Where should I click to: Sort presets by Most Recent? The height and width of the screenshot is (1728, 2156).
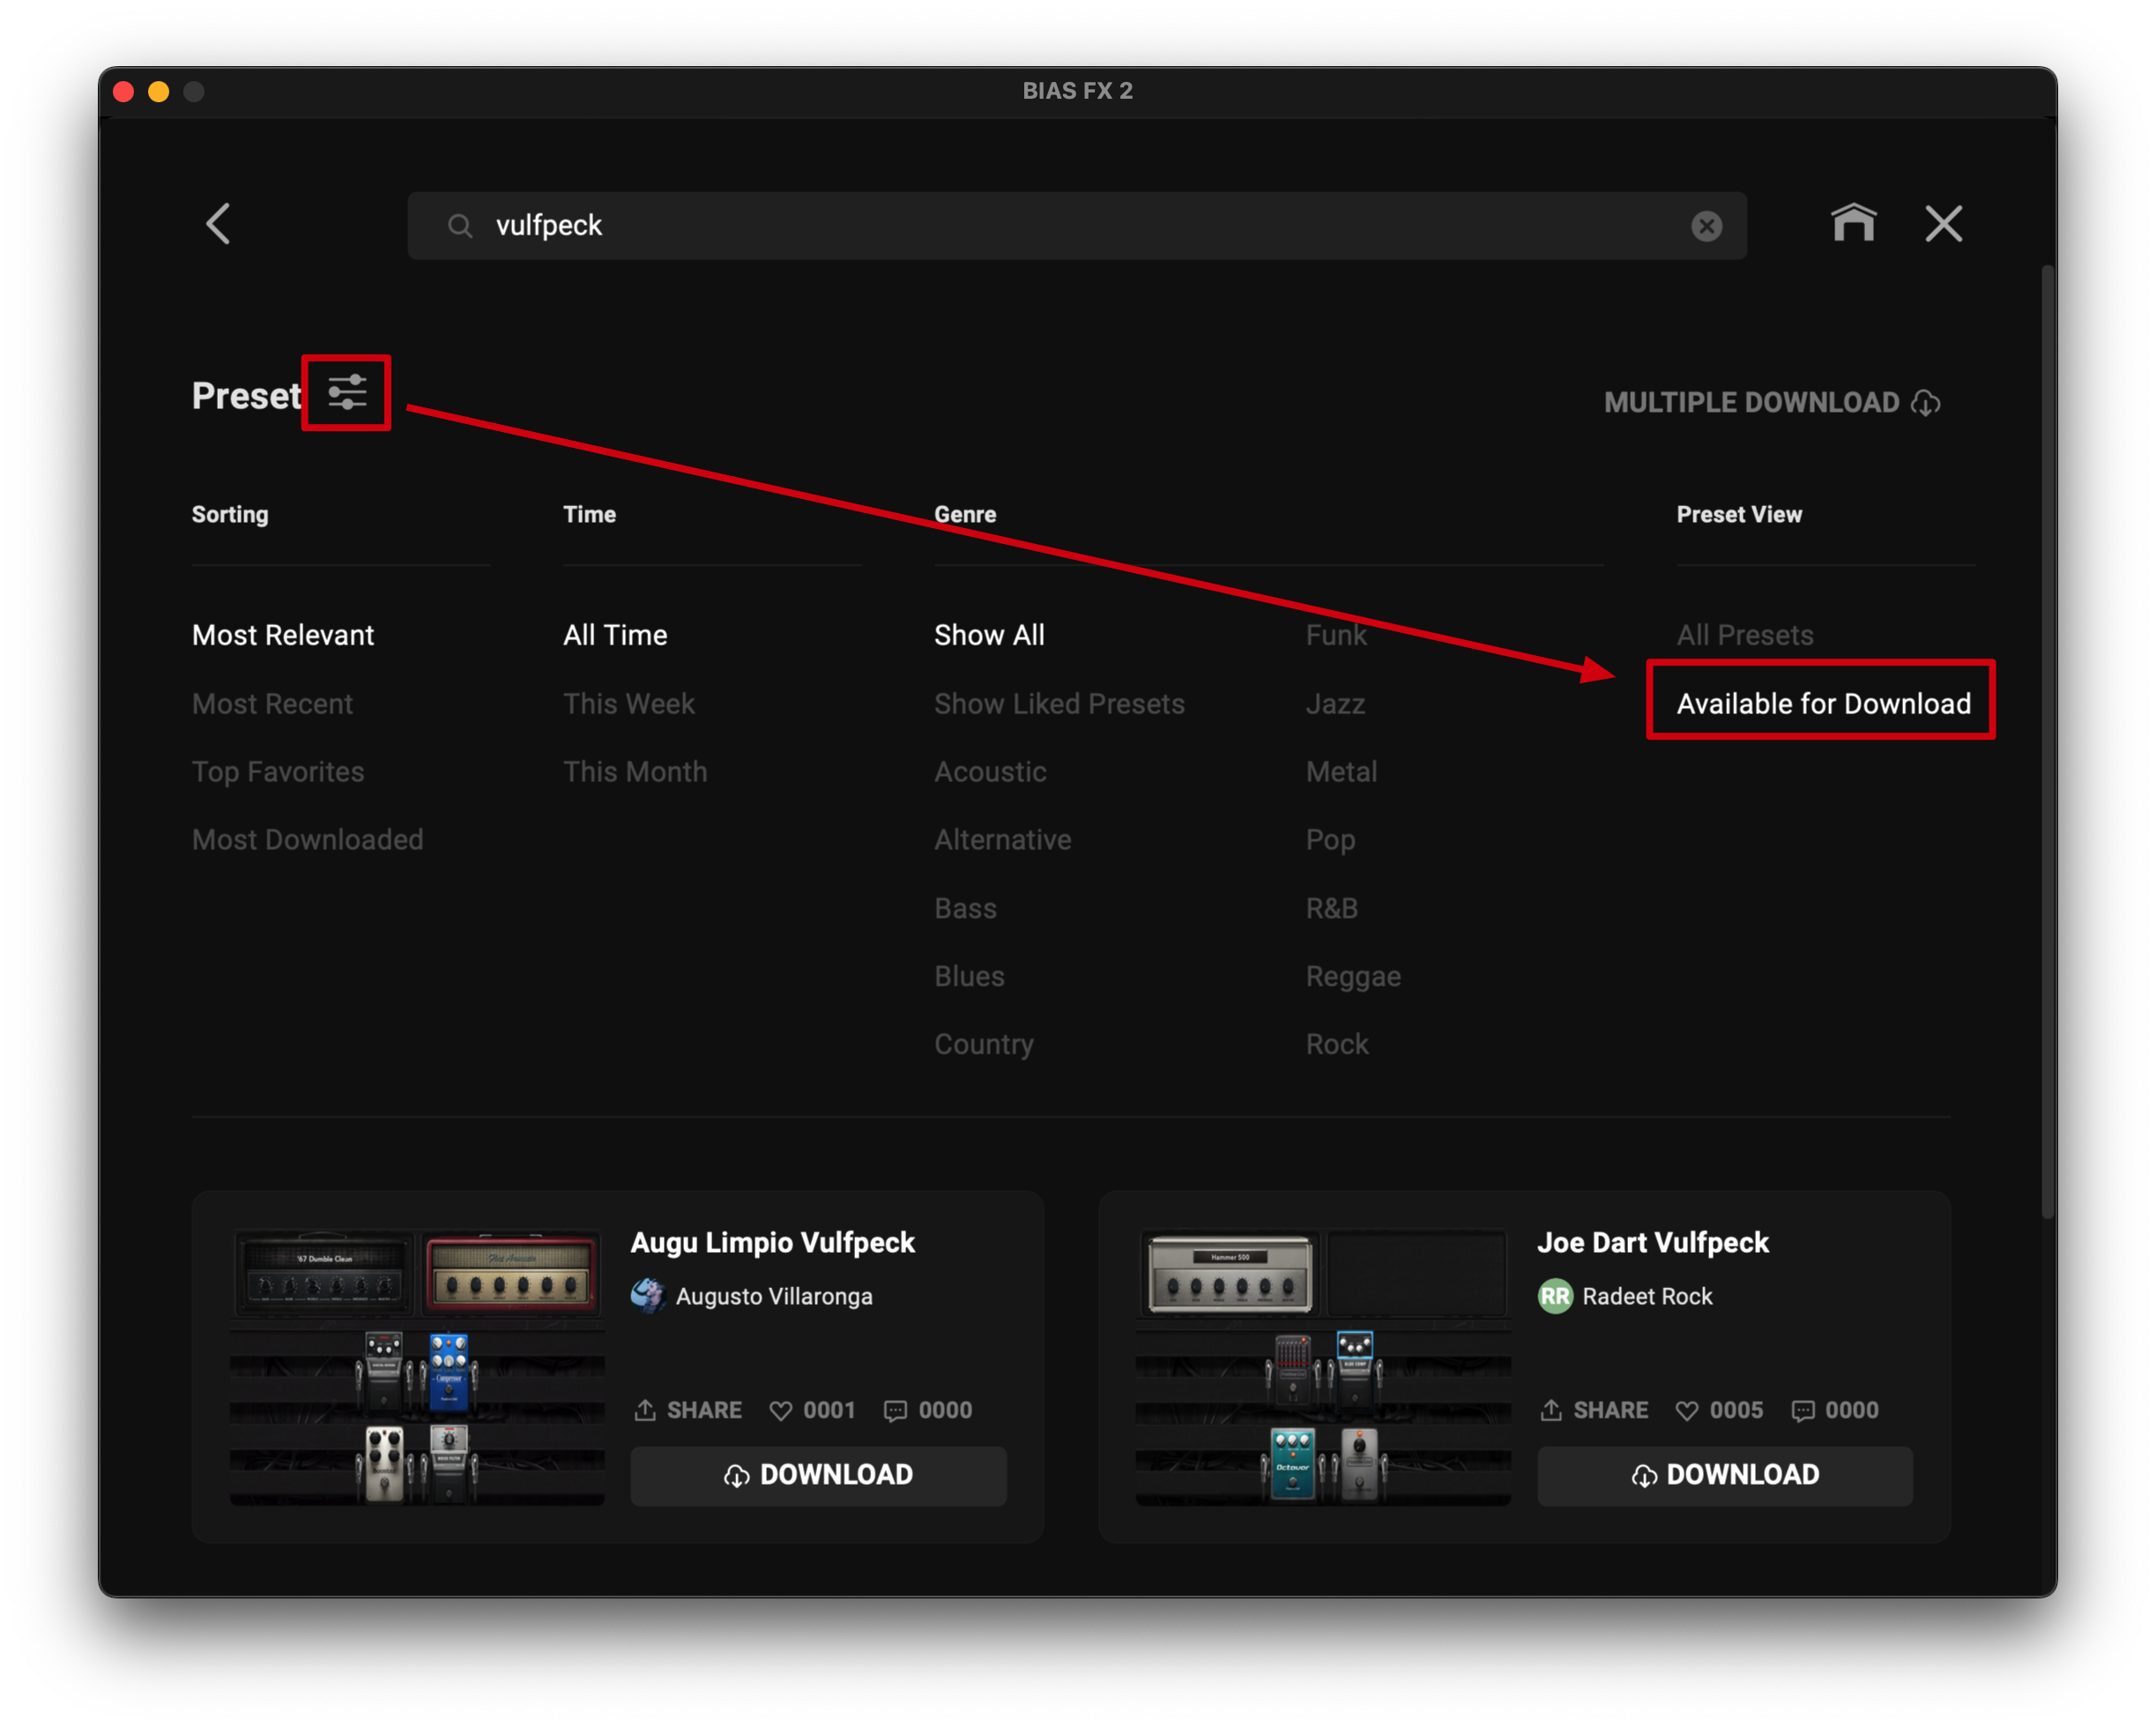coord(272,704)
